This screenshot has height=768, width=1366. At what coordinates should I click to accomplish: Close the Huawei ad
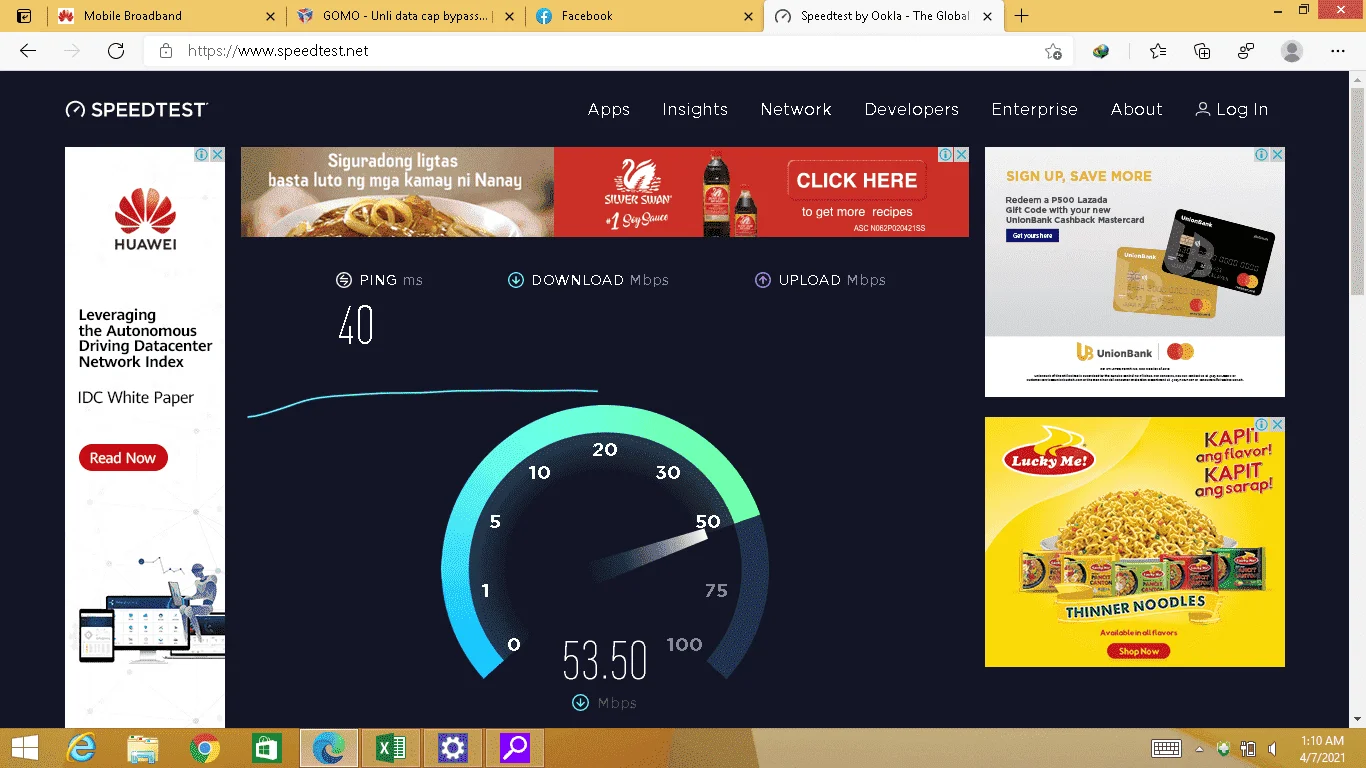(x=217, y=155)
